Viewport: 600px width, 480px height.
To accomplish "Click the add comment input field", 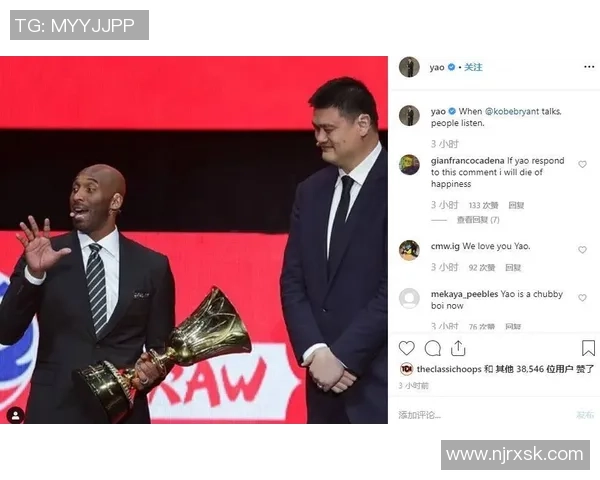I will tap(484, 415).
